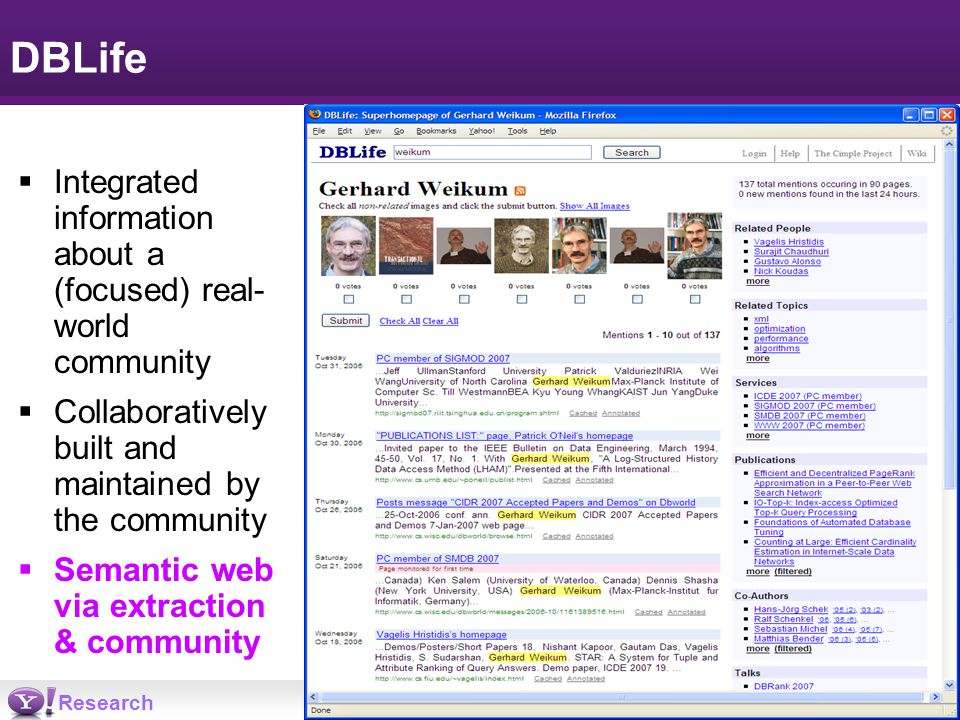Click the Search button

pos(631,152)
